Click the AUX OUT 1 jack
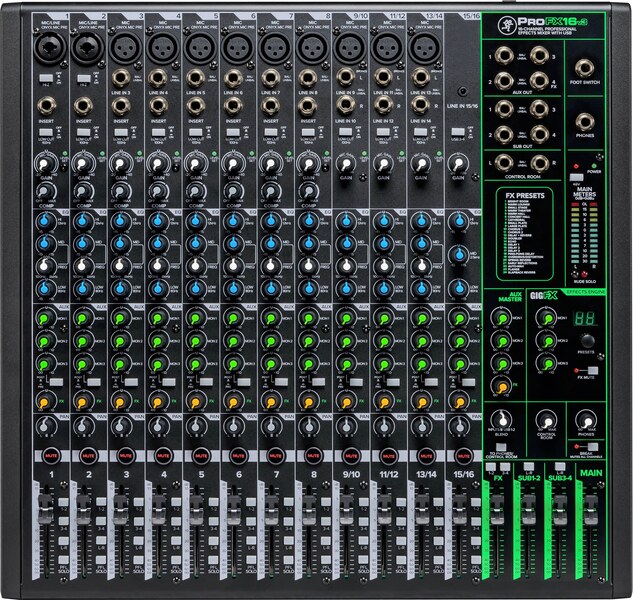 [504, 56]
